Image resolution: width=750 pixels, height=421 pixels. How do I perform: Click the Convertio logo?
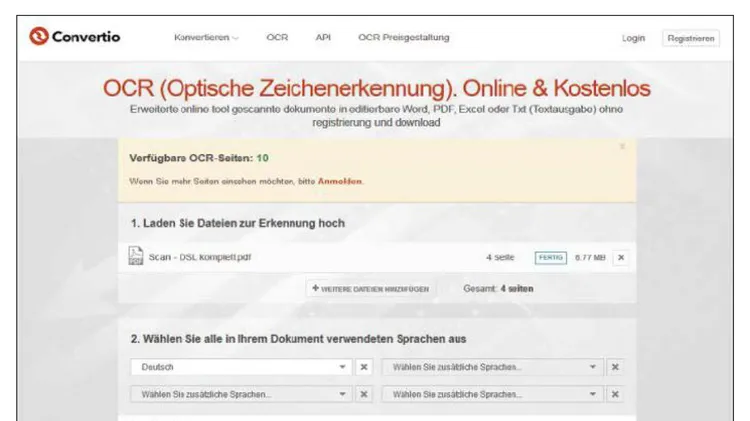[75, 37]
